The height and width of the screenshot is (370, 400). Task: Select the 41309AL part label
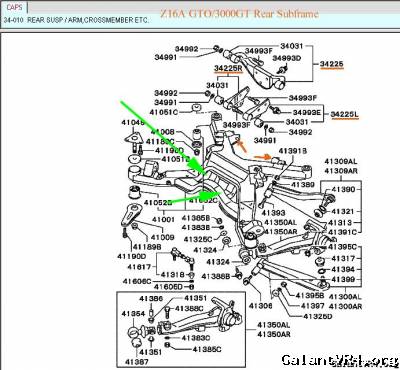[x=341, y=162]
